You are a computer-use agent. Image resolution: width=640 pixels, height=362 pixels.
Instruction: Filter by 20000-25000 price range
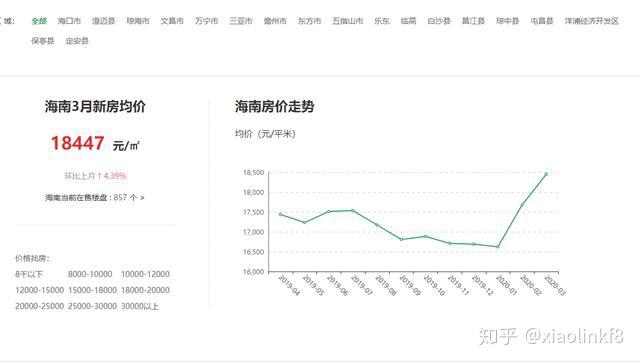(x=40, y=306)
